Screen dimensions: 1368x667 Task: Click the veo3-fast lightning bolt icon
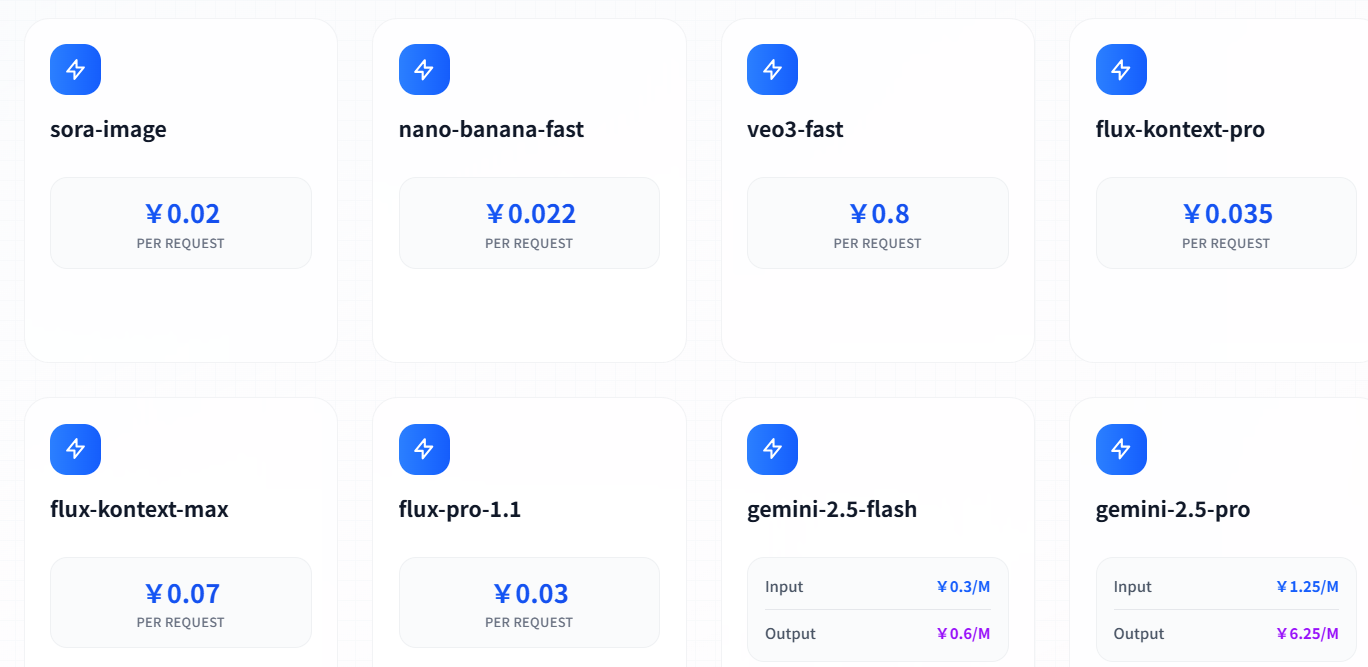click(x=772, y=70)
